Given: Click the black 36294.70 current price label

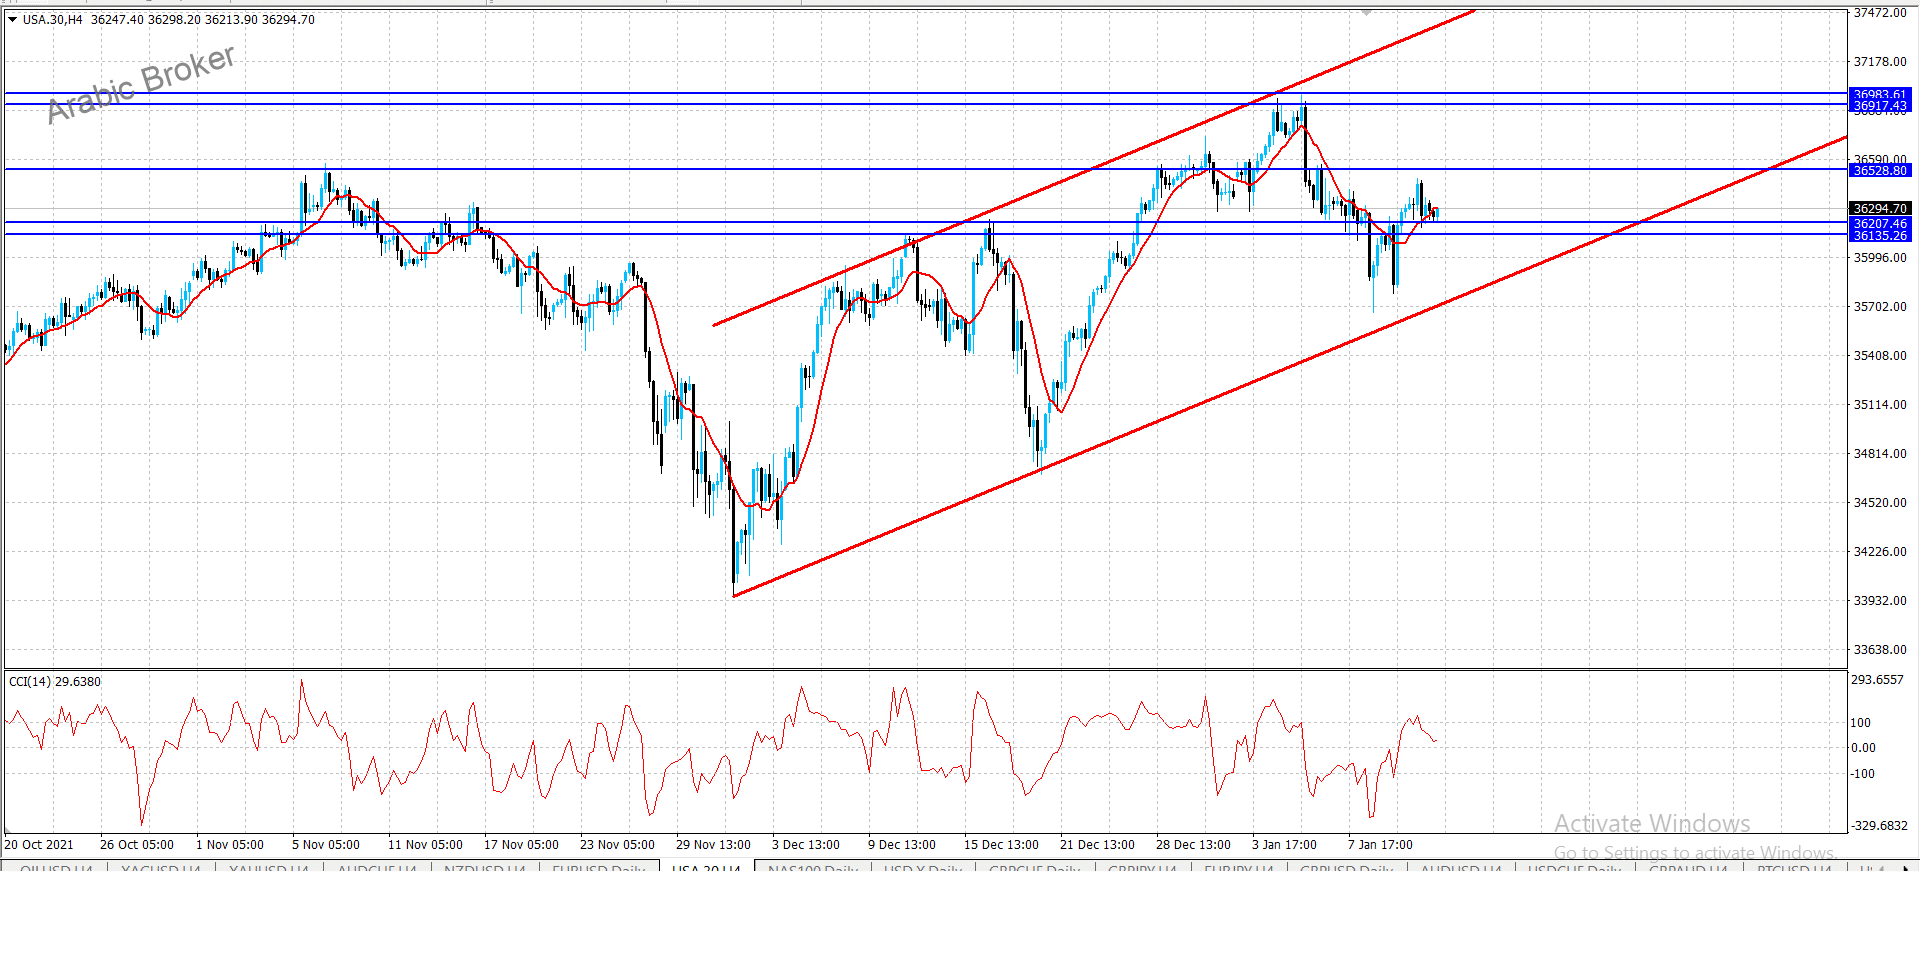Looking at the screenshot, I should click(x=1880, y=209).
